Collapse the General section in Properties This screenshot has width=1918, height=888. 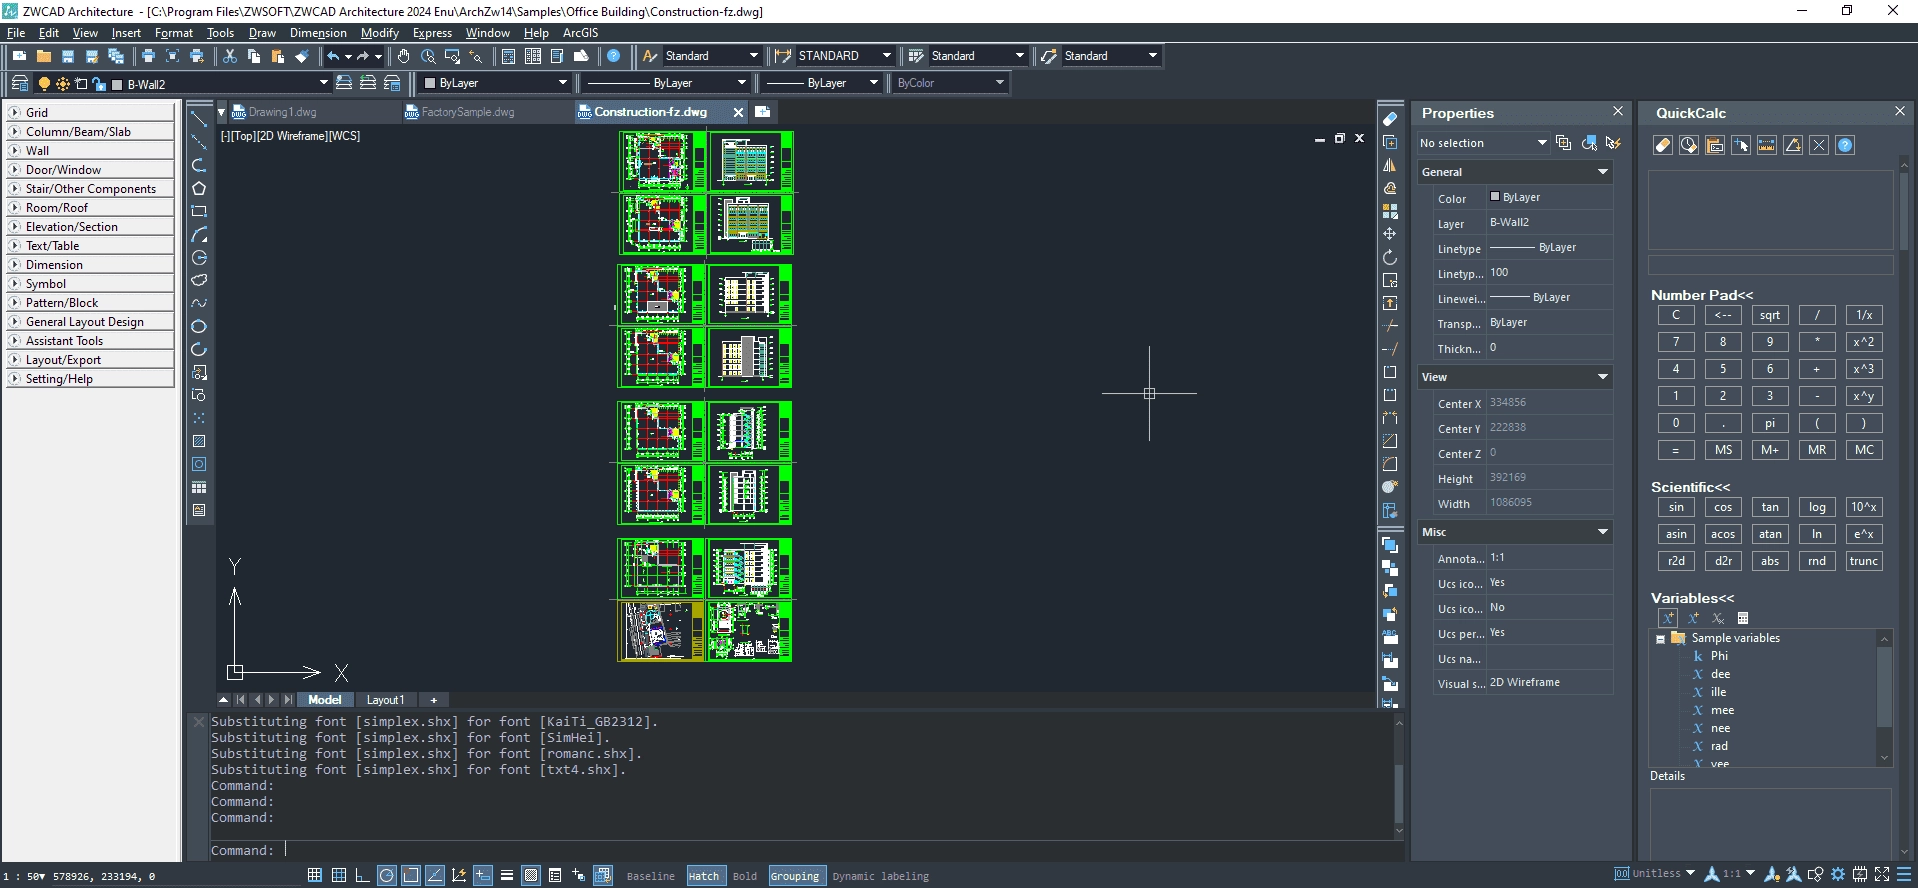tap(1603, 172)
